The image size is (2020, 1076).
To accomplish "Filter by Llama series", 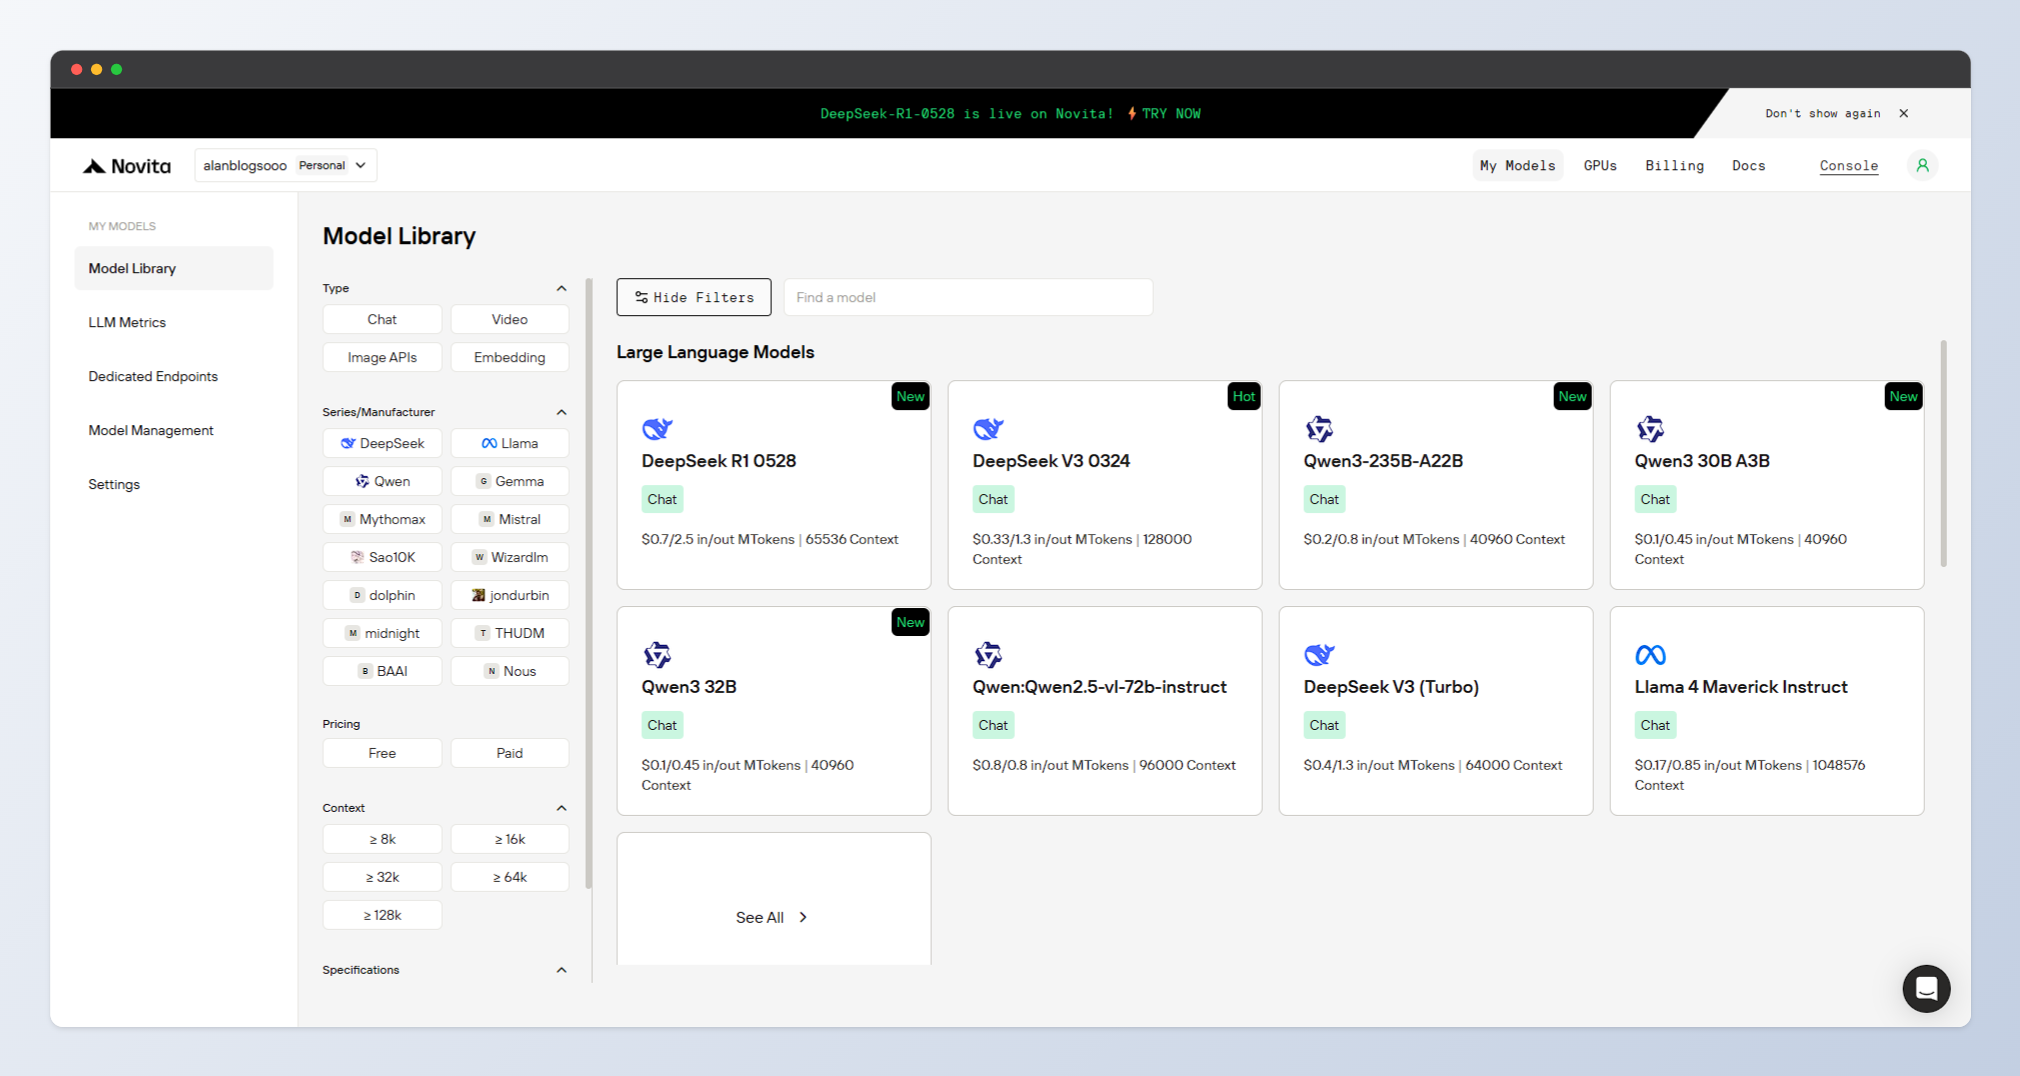I will point(510,443).
